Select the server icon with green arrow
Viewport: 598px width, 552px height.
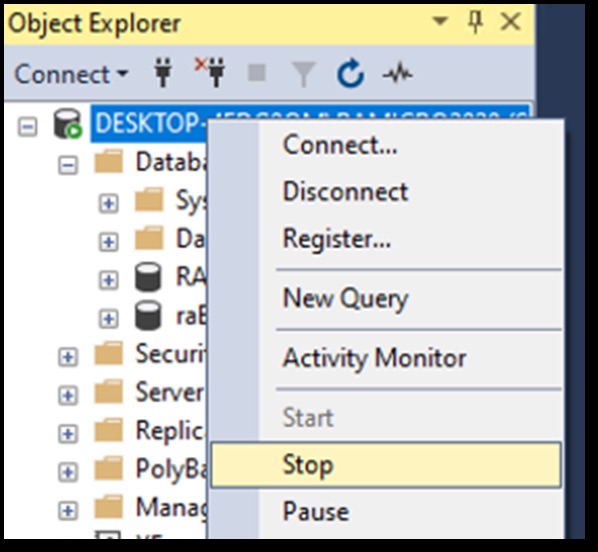coord(68,124)
